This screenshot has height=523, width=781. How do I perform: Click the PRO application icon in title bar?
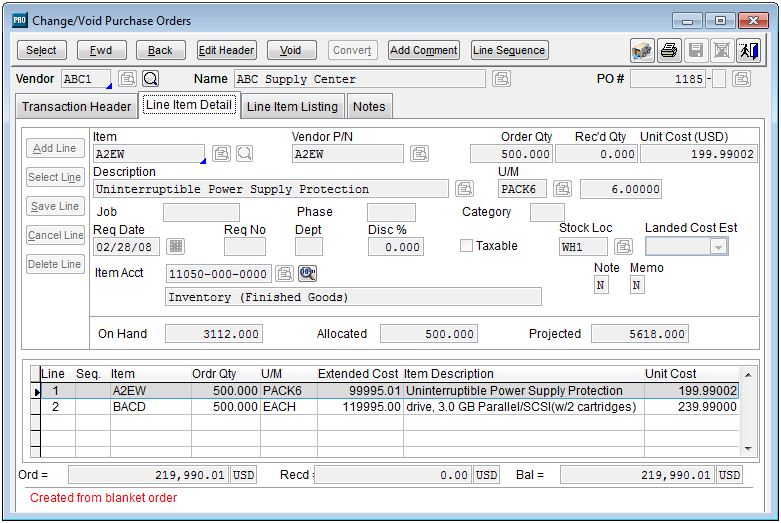click(20, 20)
